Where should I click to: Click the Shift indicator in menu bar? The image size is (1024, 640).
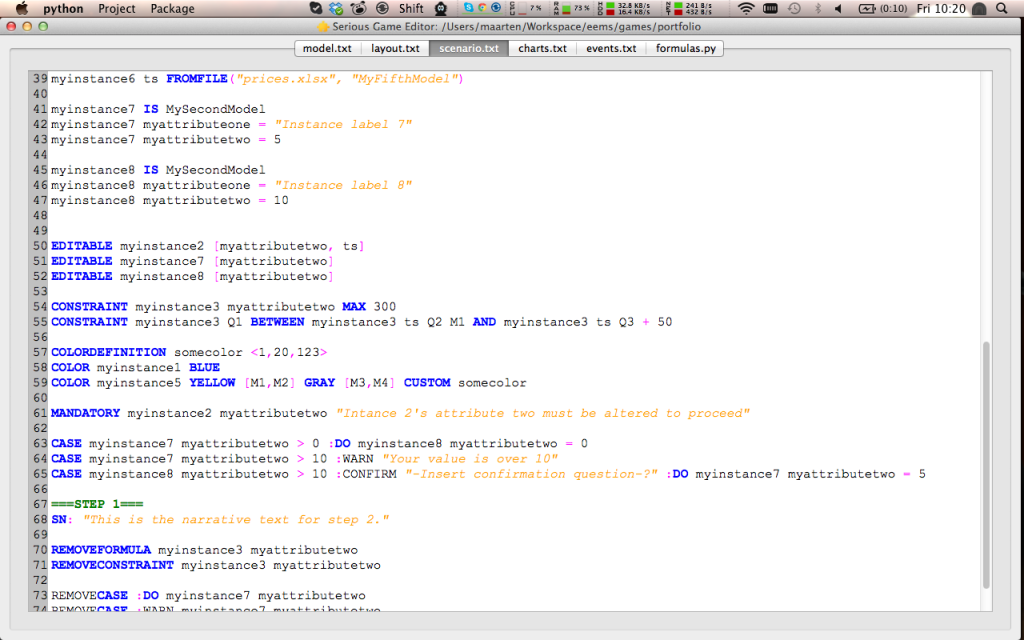[411, 8]
